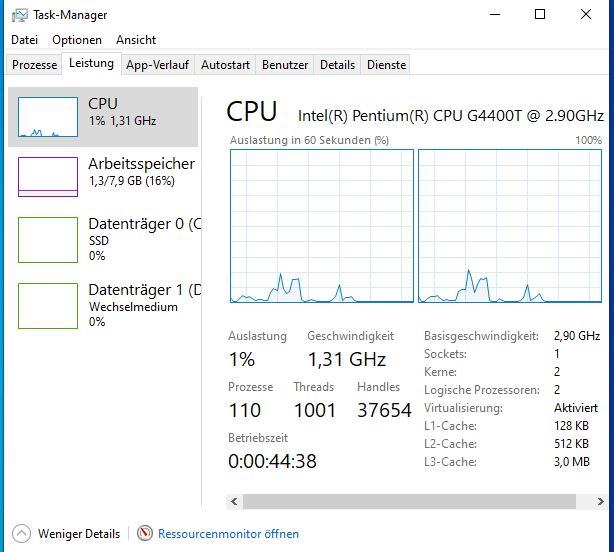Open Datenträger 1 Wechselmedium graph thumbnail
614x552 pixels.
47,305
